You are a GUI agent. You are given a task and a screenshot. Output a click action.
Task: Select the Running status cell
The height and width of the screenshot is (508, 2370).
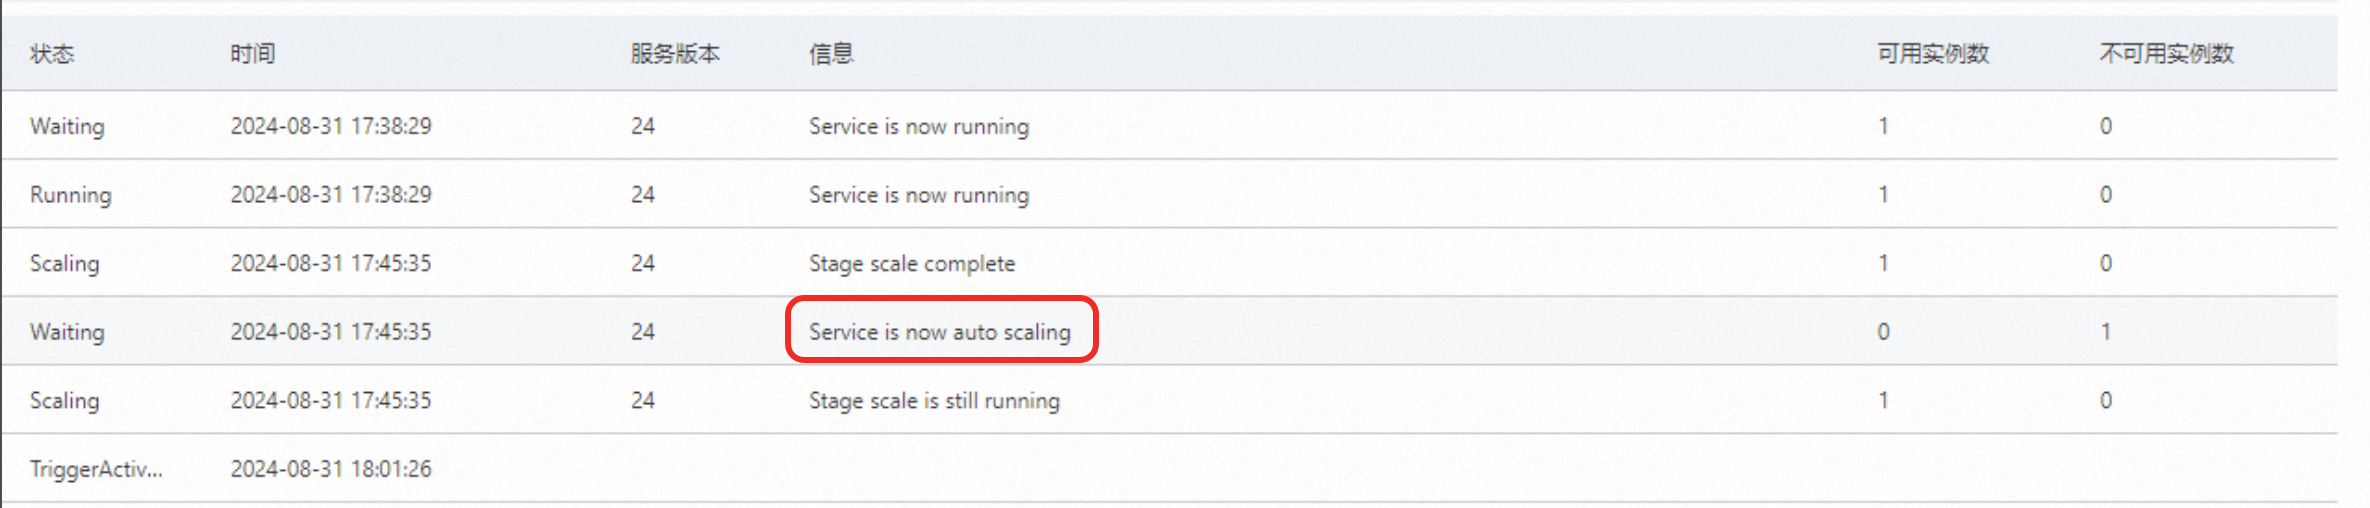click(x=70, y=195)
